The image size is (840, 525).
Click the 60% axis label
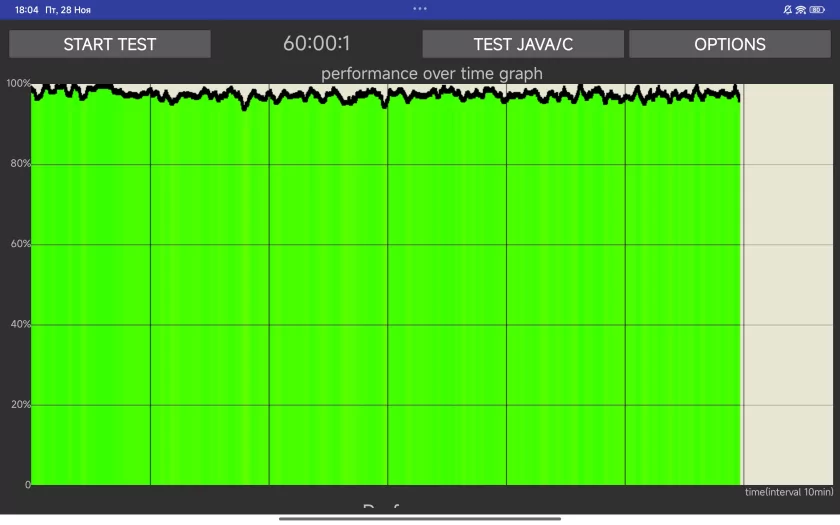coord(19,244)
